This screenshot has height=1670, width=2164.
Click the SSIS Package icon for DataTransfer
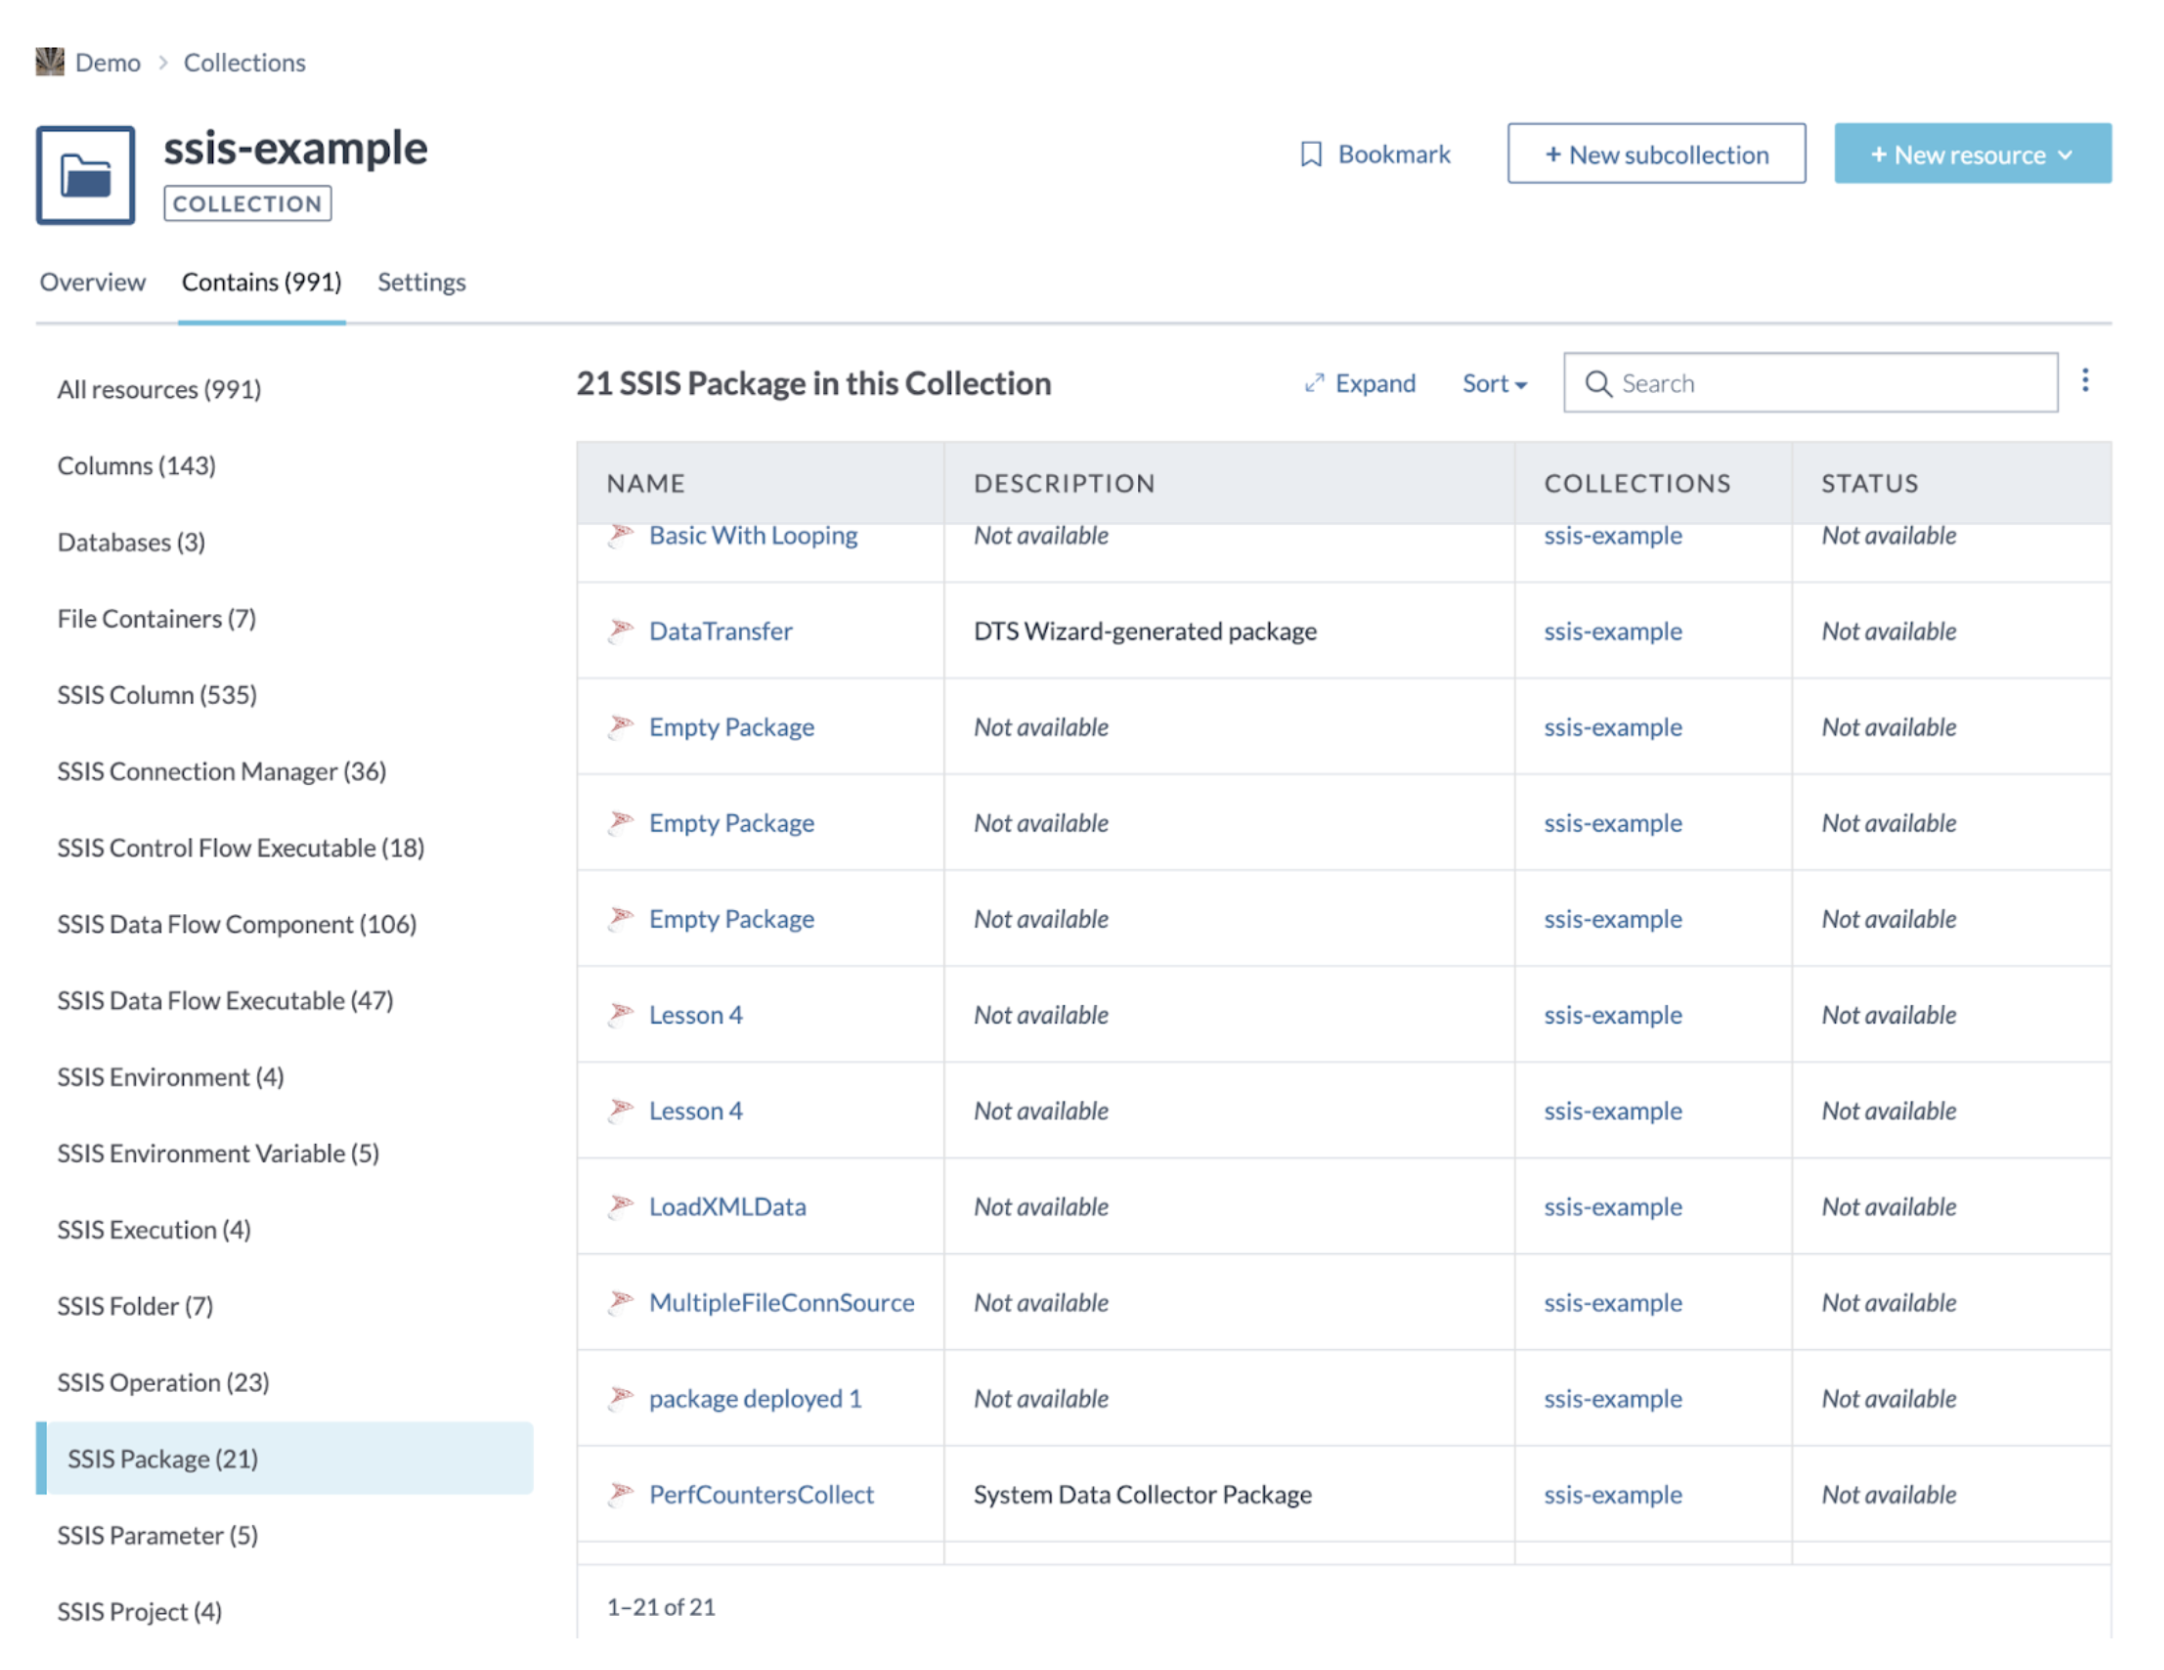click(x=623, y=630)
